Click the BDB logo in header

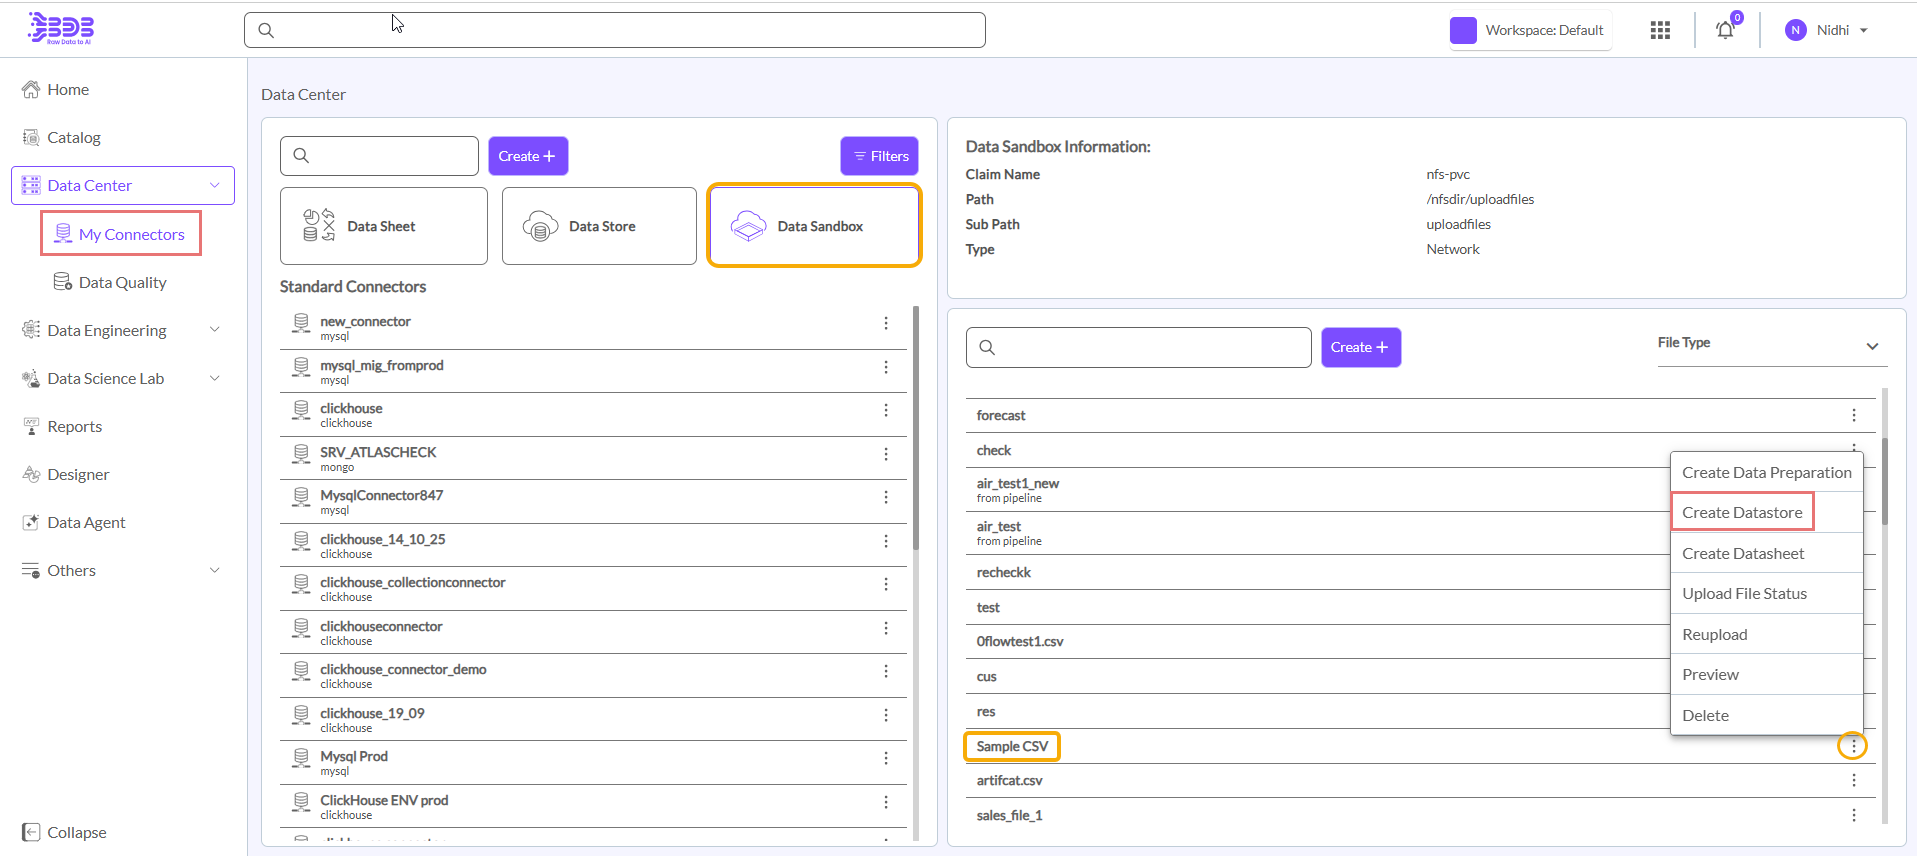pyautogui.click(x=61, y=28)
